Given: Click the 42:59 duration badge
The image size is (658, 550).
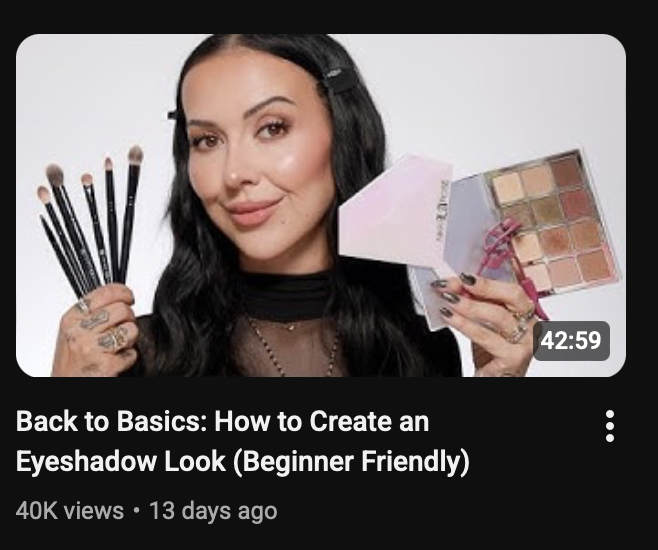Looking at the screenshot, I should tap(571, 341).
